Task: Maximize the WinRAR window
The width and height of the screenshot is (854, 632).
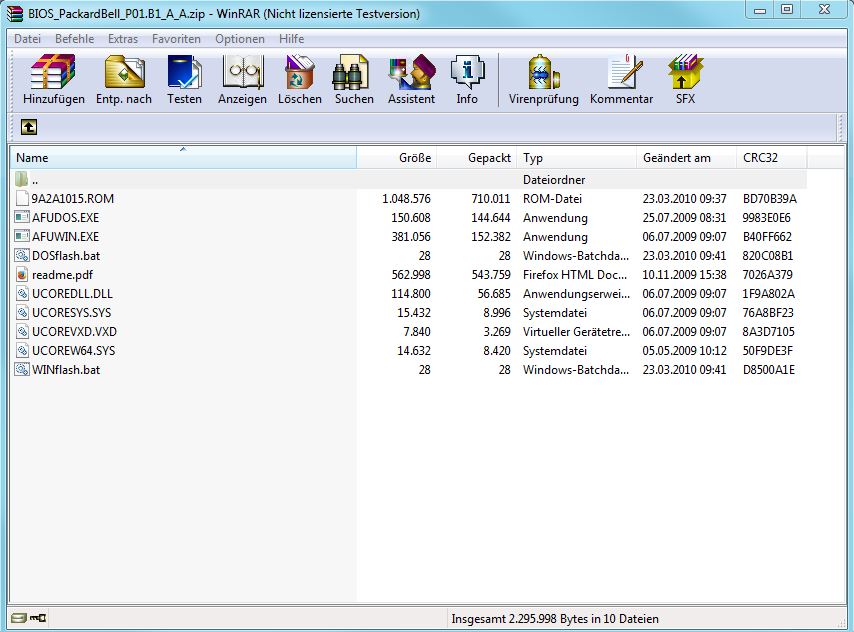Action: click(x=786, y=9)
